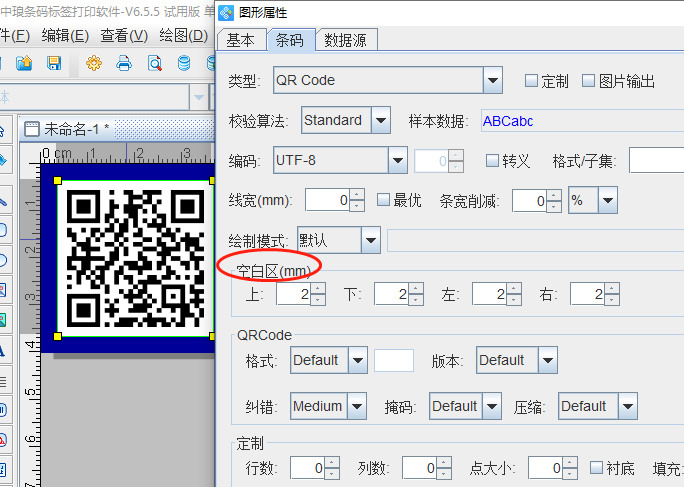Expand the UTF-8 encoding dropdown
Screen dimensions: 684x487
(398, 160)
